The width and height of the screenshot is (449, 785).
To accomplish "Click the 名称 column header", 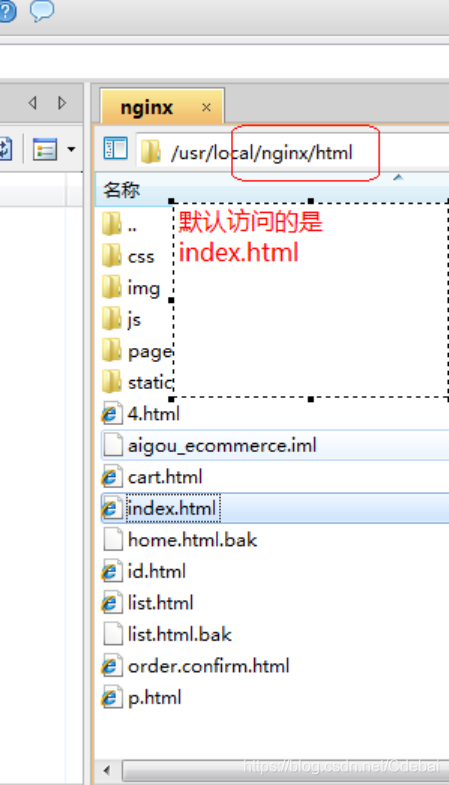I will (122, 190).
